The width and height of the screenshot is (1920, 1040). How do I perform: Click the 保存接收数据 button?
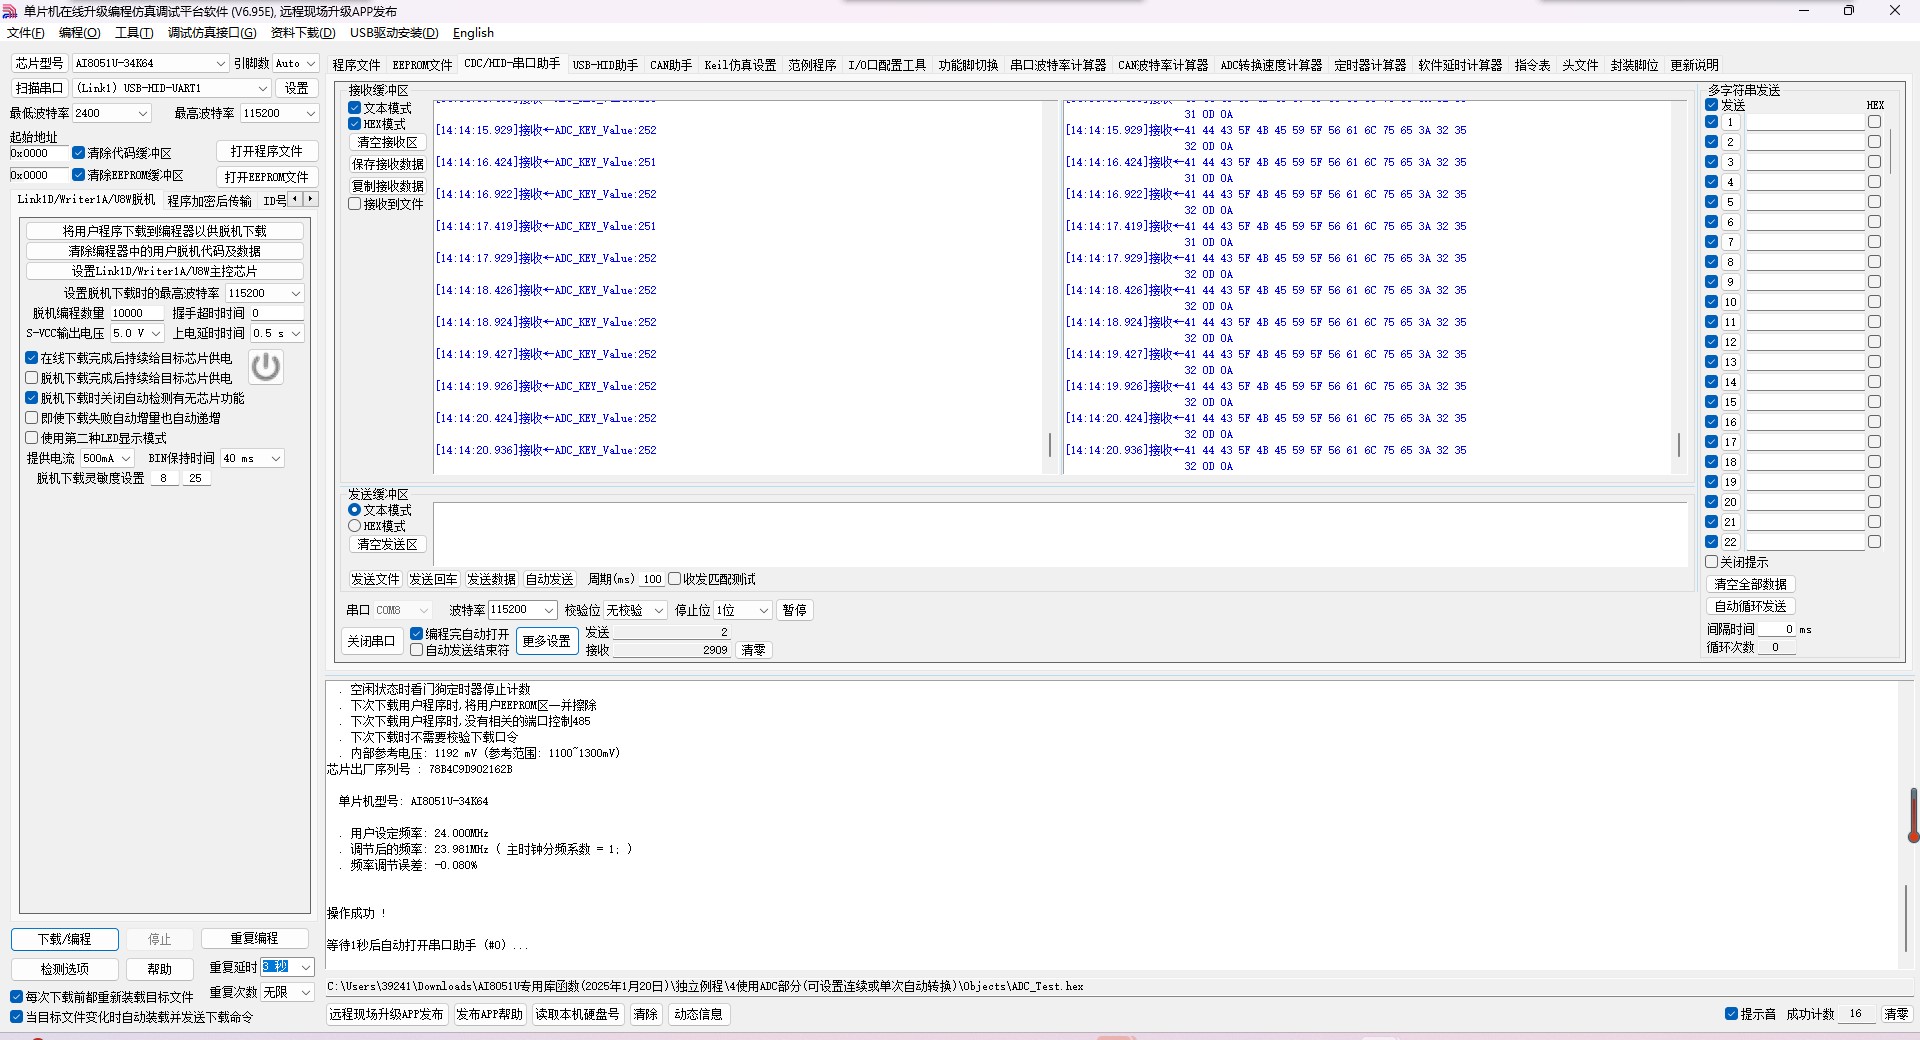pyautogui.click(x=387, y=164)
